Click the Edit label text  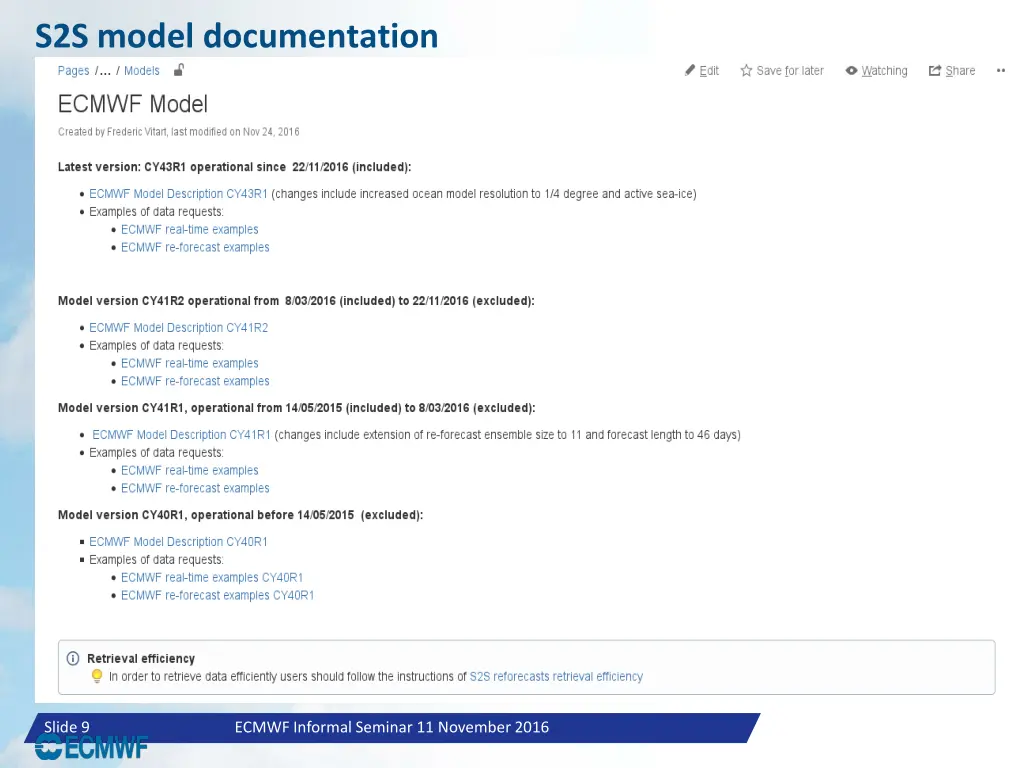pyautogui.click(x=709, y=71)
